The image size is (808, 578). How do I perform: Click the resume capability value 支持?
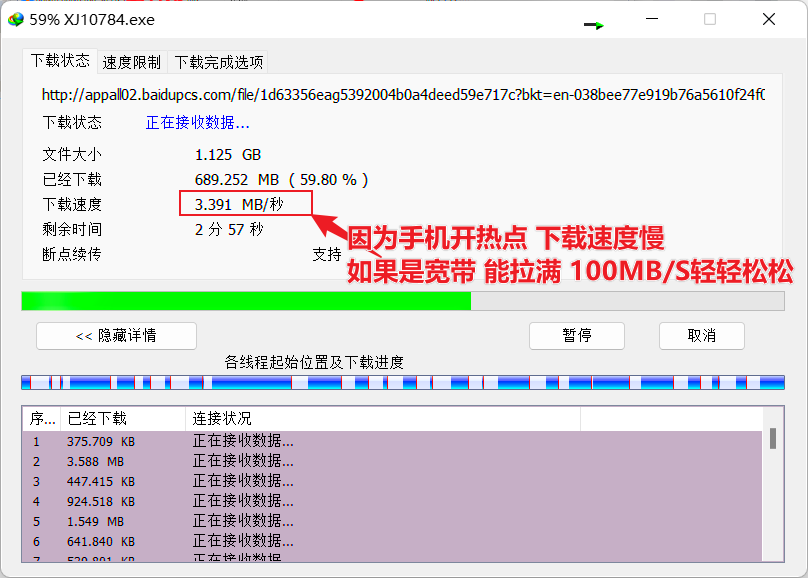point(327,254)
